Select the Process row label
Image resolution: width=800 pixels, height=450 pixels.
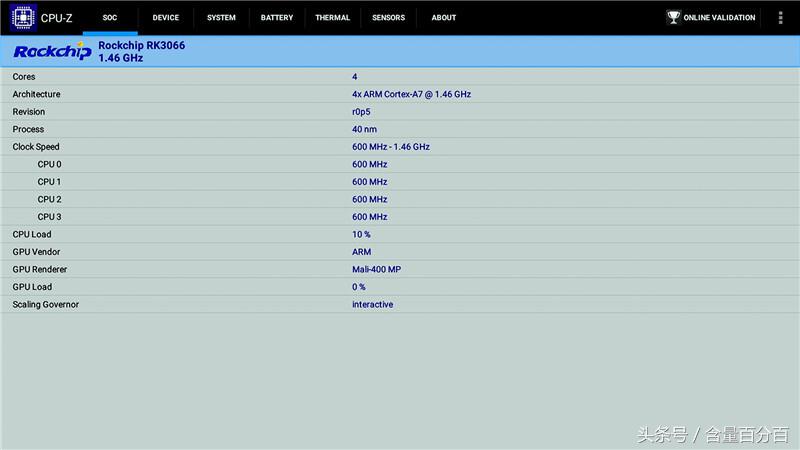tap(28, 129)
